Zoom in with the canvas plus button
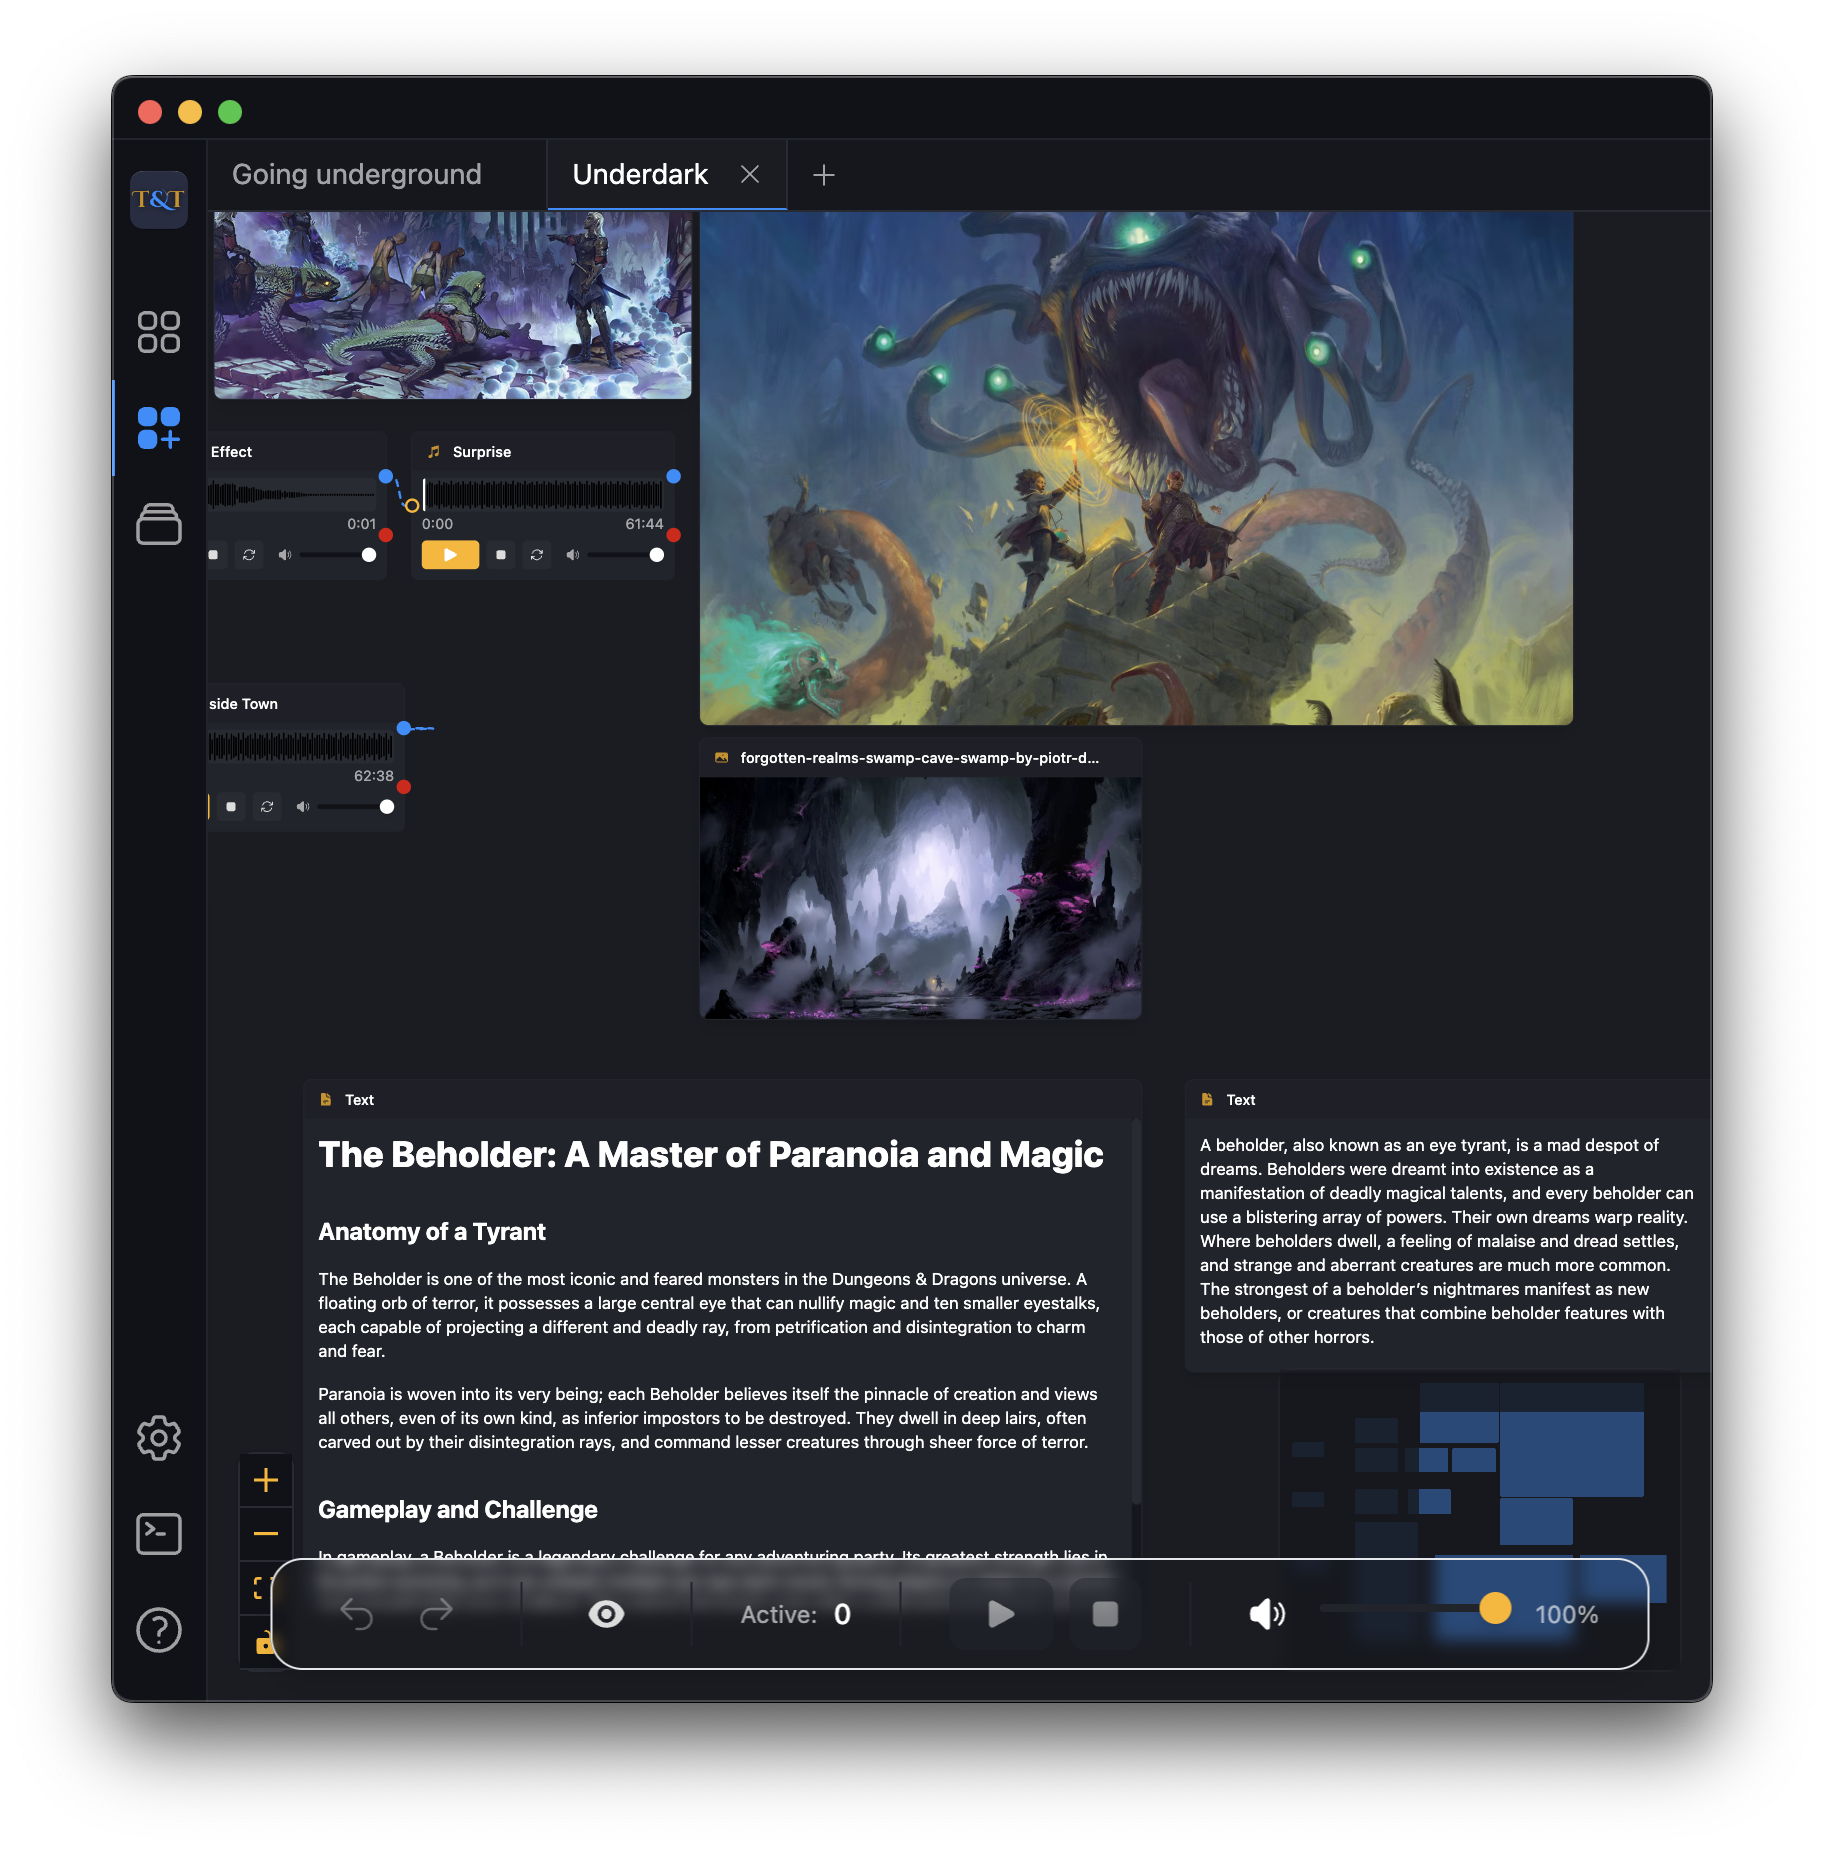This screenshot has height=1850, width=1824. (266, 1480)
